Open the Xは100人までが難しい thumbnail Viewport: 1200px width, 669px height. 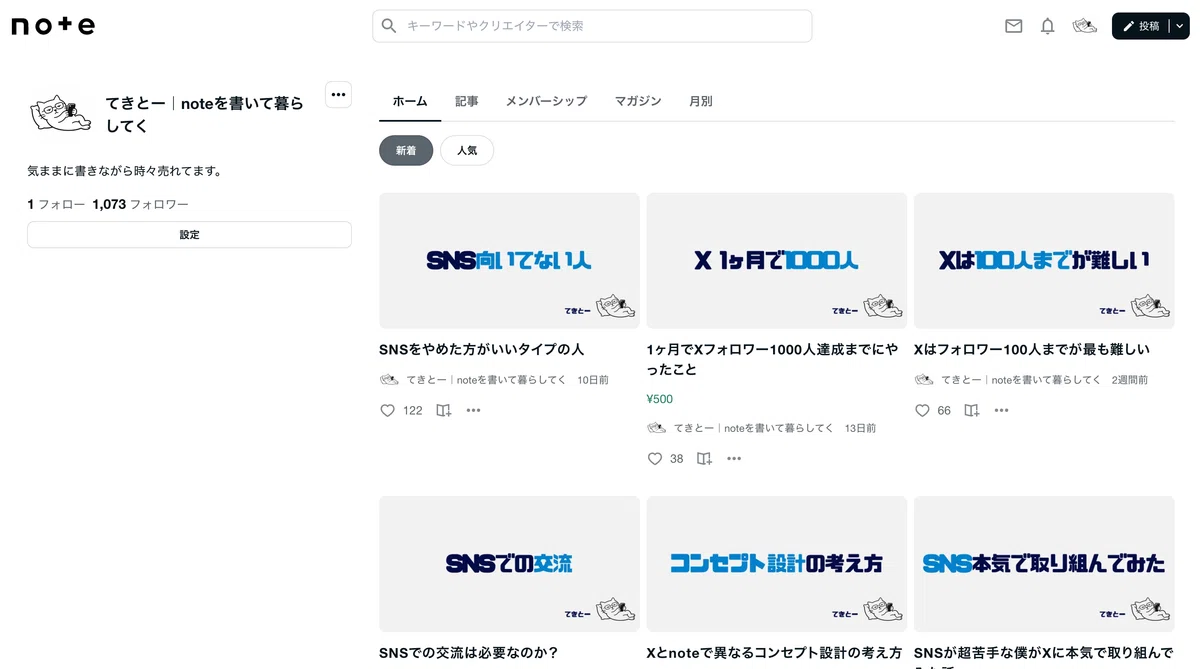(x=1044, y=261)
